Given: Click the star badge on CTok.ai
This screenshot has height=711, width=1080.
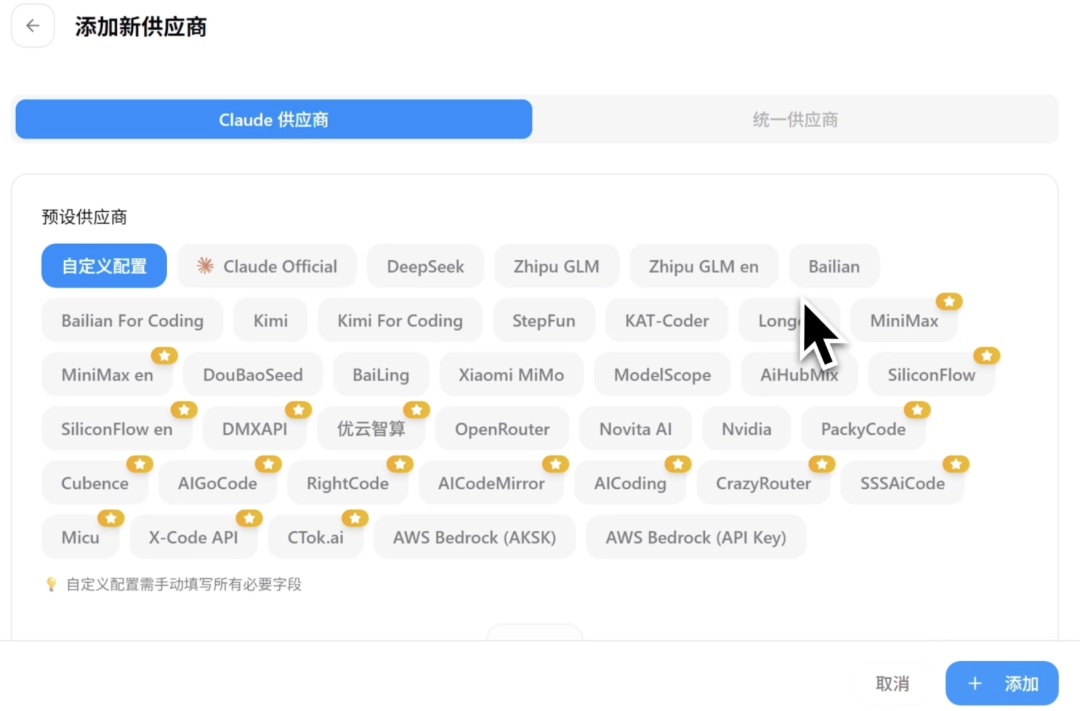Looking at the screenshot, I should point(355,518).
